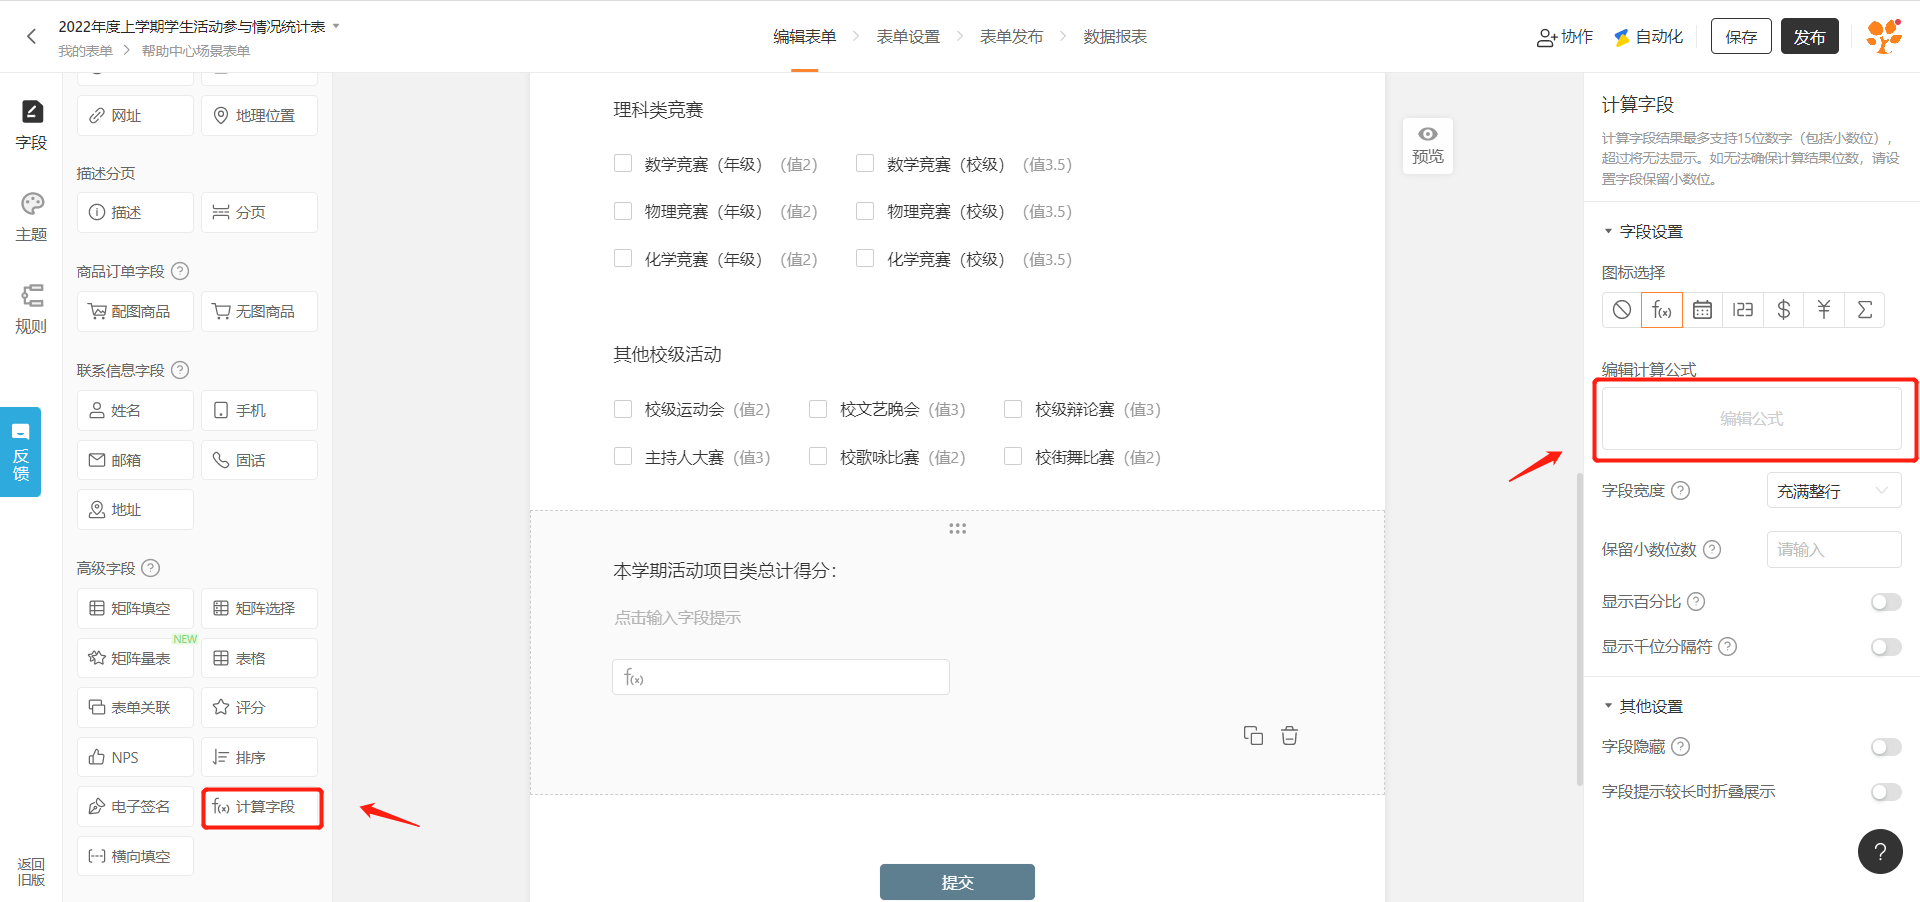This screenshot has height=902, width=1920.
Task: Click the 保留小数位数 input box
Action: [1833, 550]
